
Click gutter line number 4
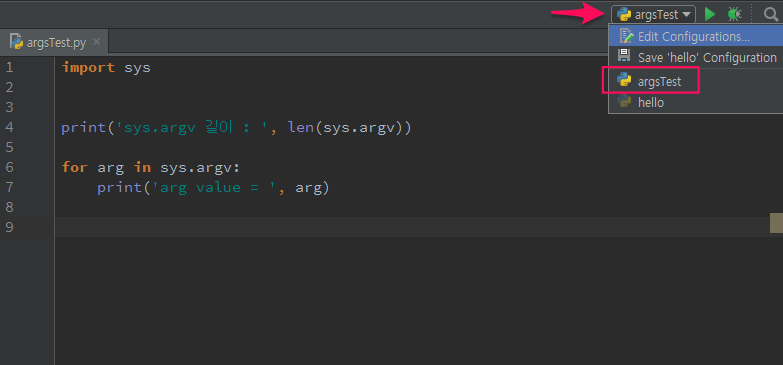pyautogui.click(x=9, y=127)
